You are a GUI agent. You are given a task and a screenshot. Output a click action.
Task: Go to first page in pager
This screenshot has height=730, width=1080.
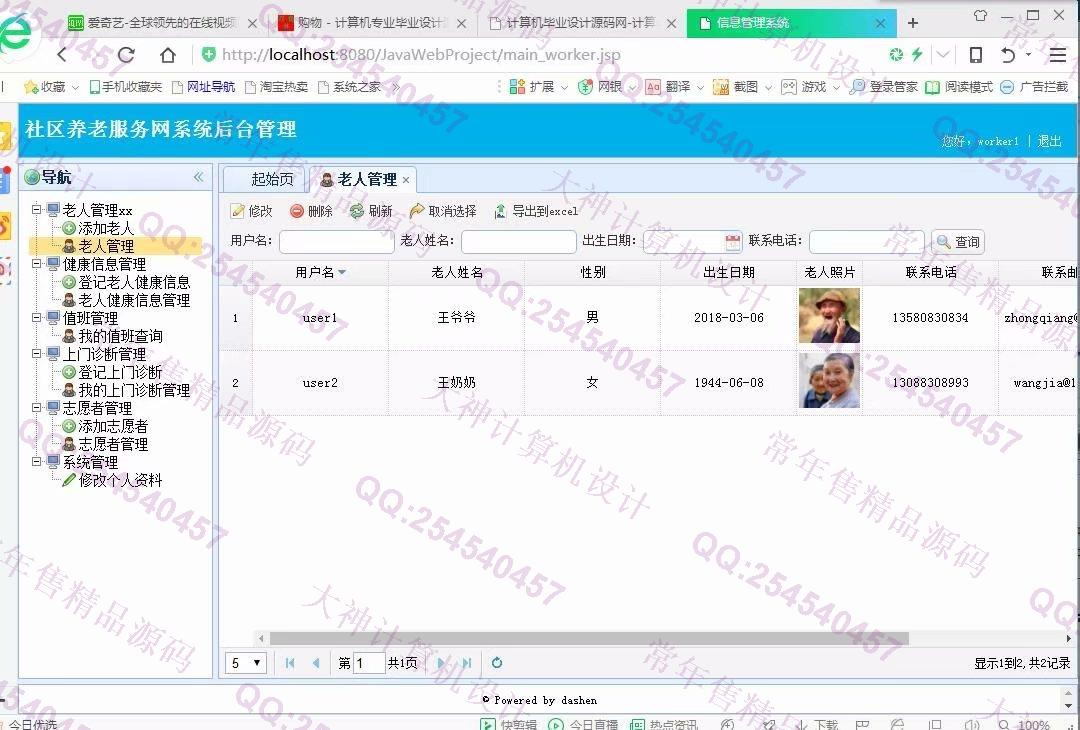point(290,663)
